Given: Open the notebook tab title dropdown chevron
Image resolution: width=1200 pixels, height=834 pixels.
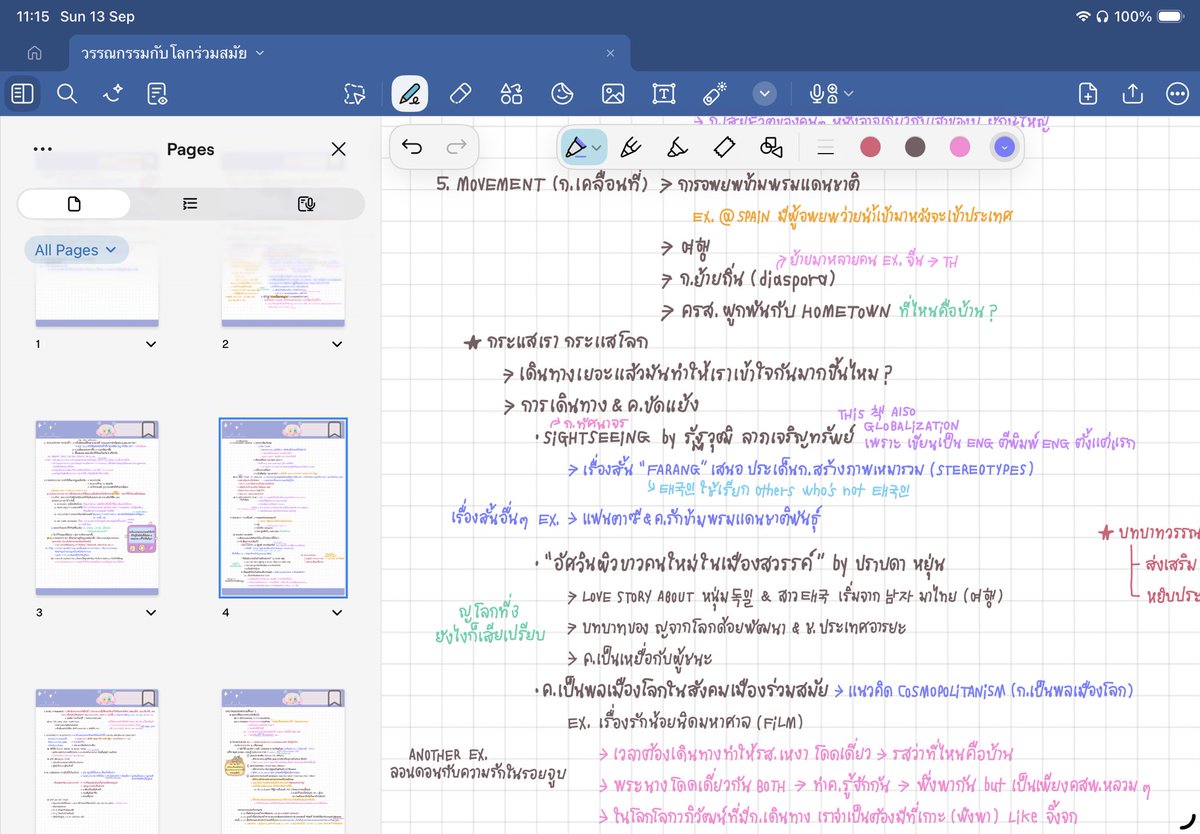Looking at the screenshot, I should (x=260, y=52).
